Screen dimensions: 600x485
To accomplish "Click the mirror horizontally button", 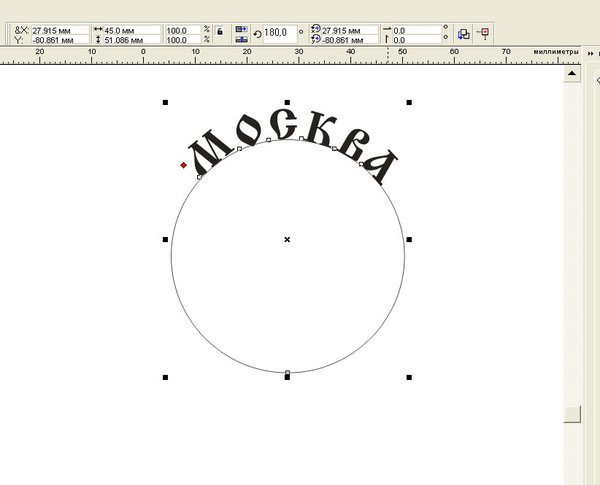I will point(241,30).
